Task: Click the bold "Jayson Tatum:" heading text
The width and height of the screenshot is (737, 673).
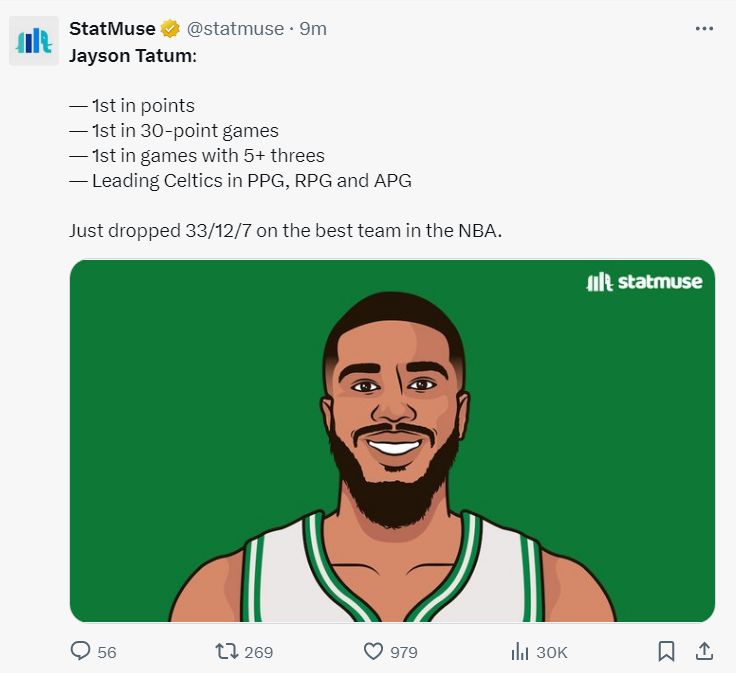Action: [133, 54]
